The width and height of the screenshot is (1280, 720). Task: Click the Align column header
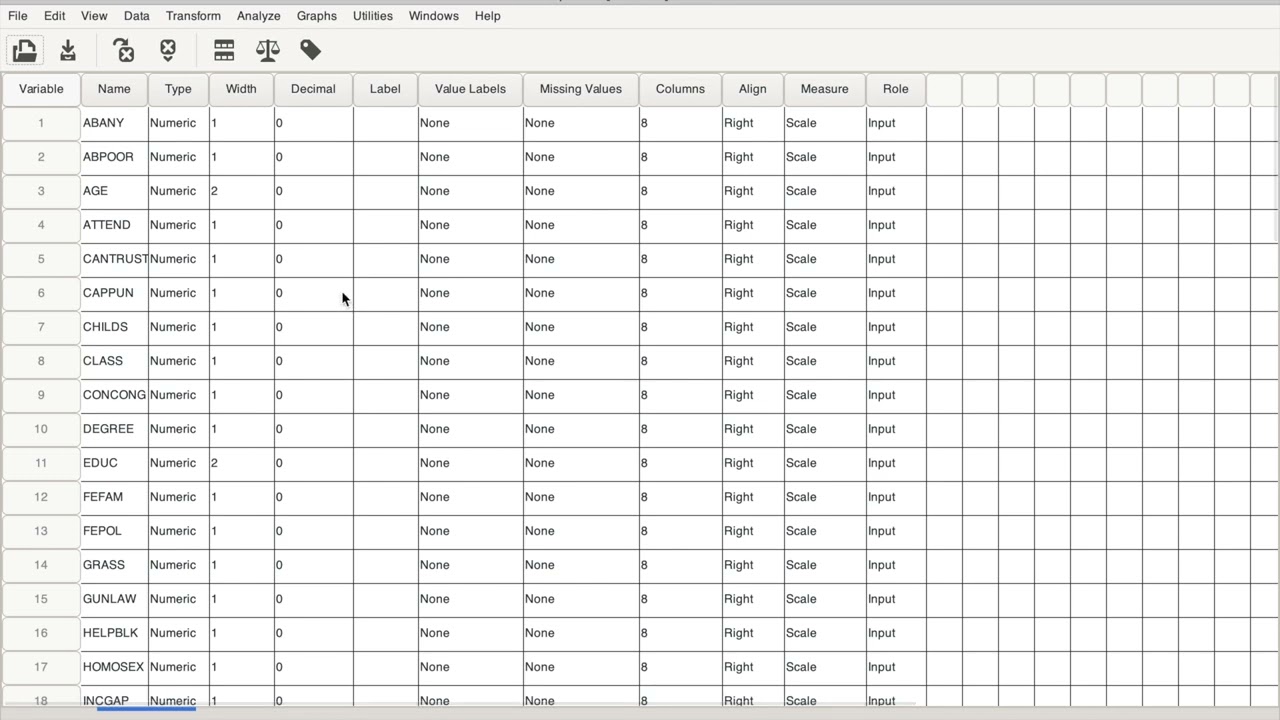(x=753, y=89)
